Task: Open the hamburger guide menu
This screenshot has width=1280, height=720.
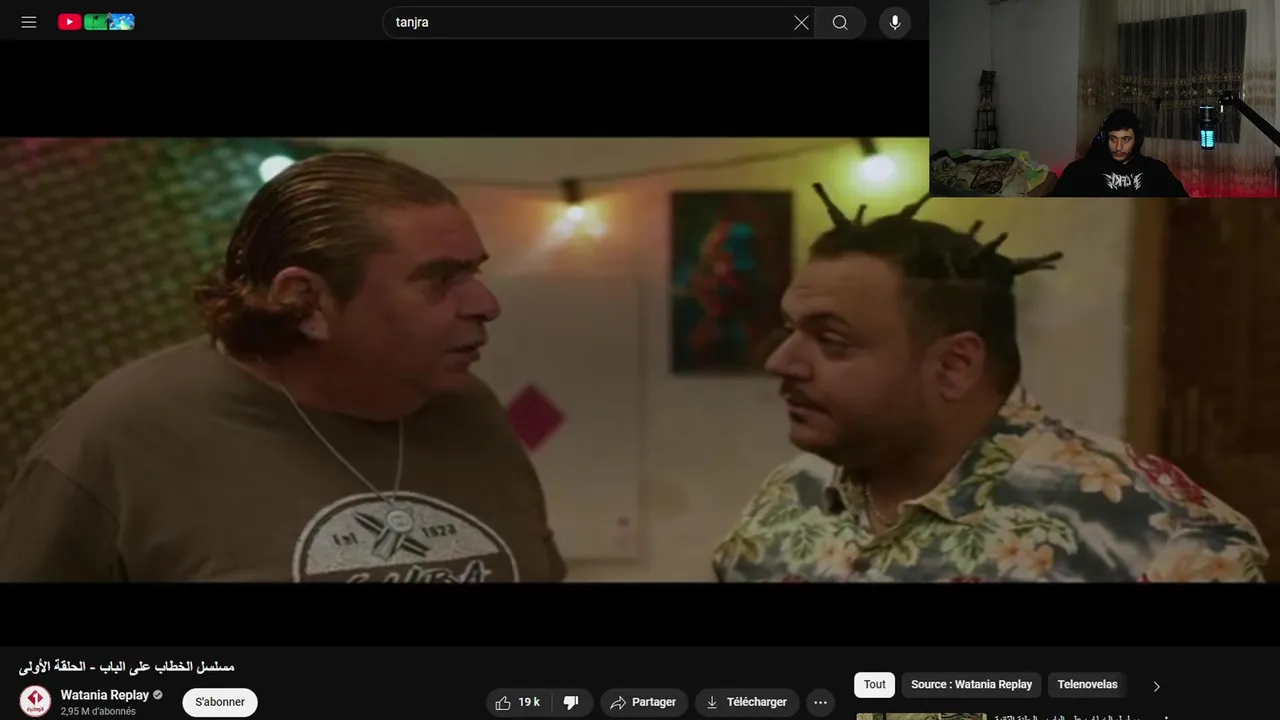Action: [29, 22]
